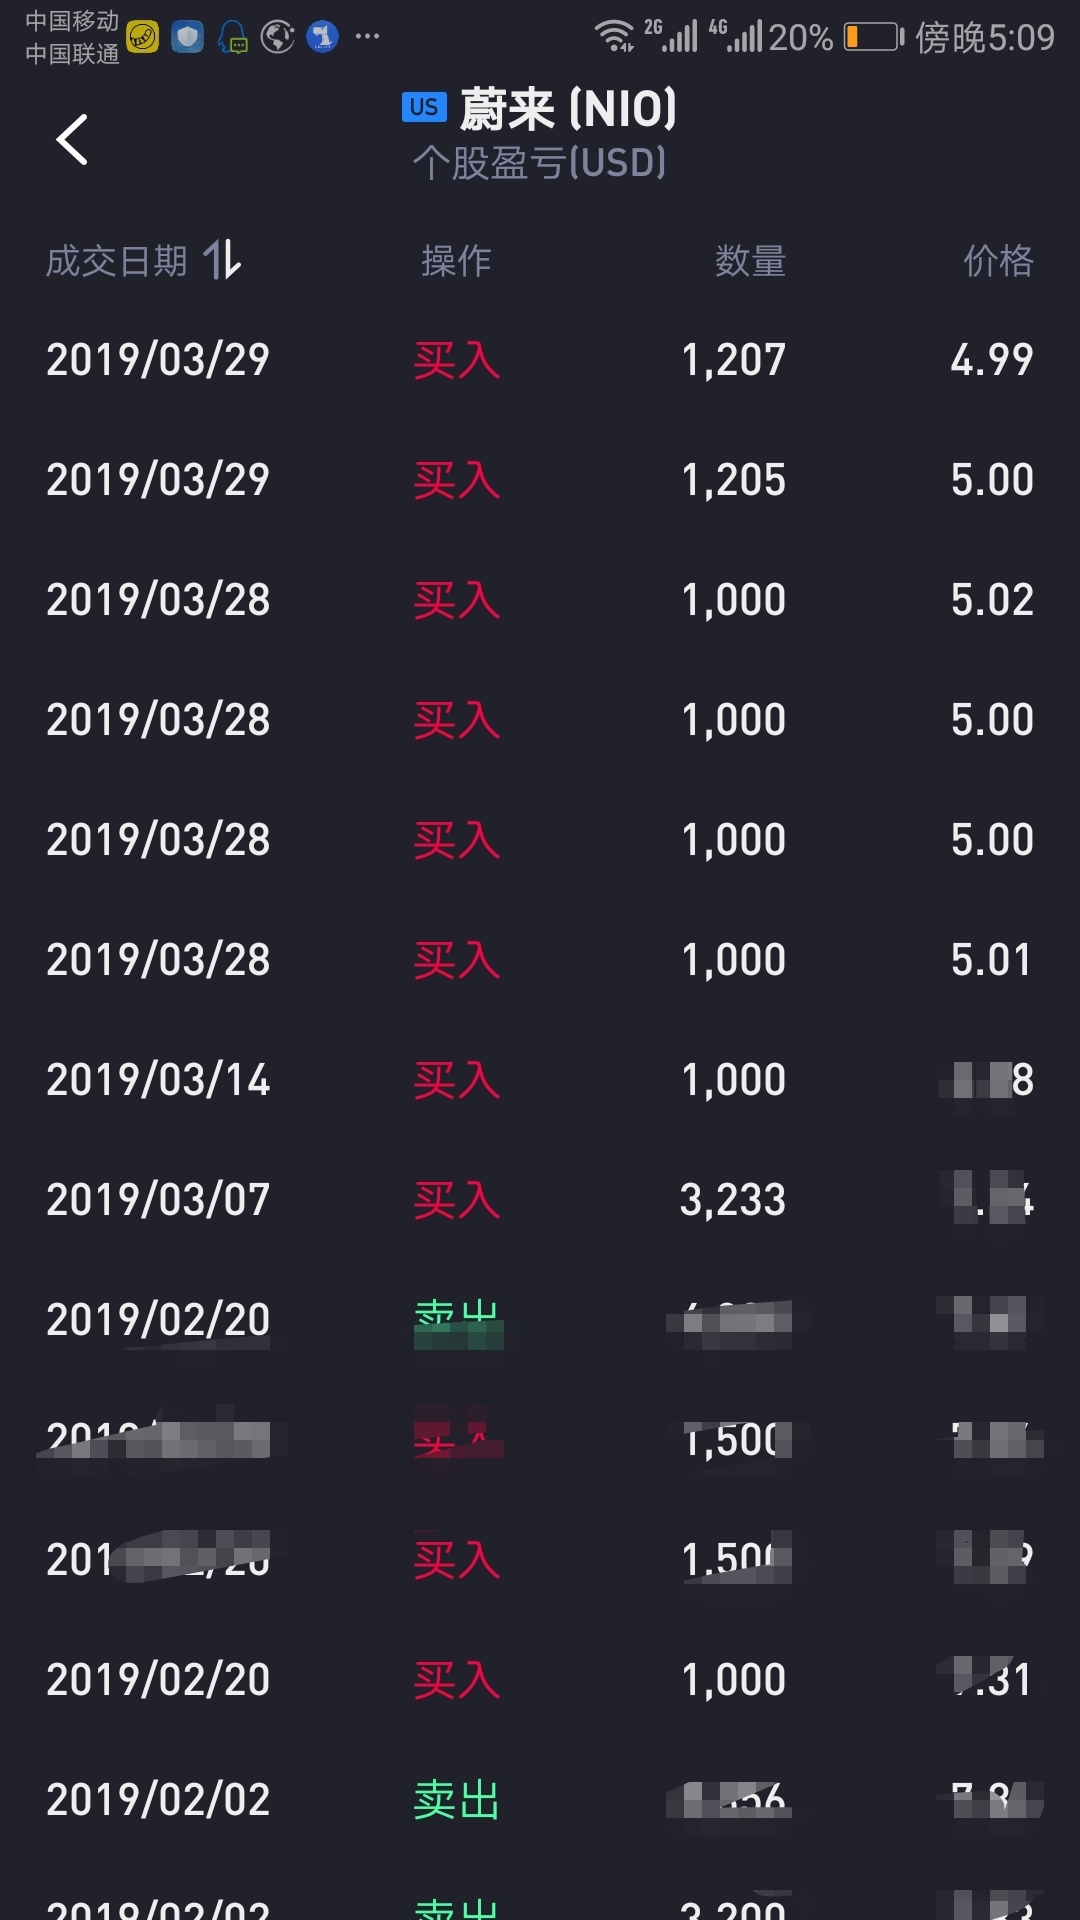The width and height of the screenshot is (1080, 1920).
Task: Tap the battery status icon
Action: point(873,38)
